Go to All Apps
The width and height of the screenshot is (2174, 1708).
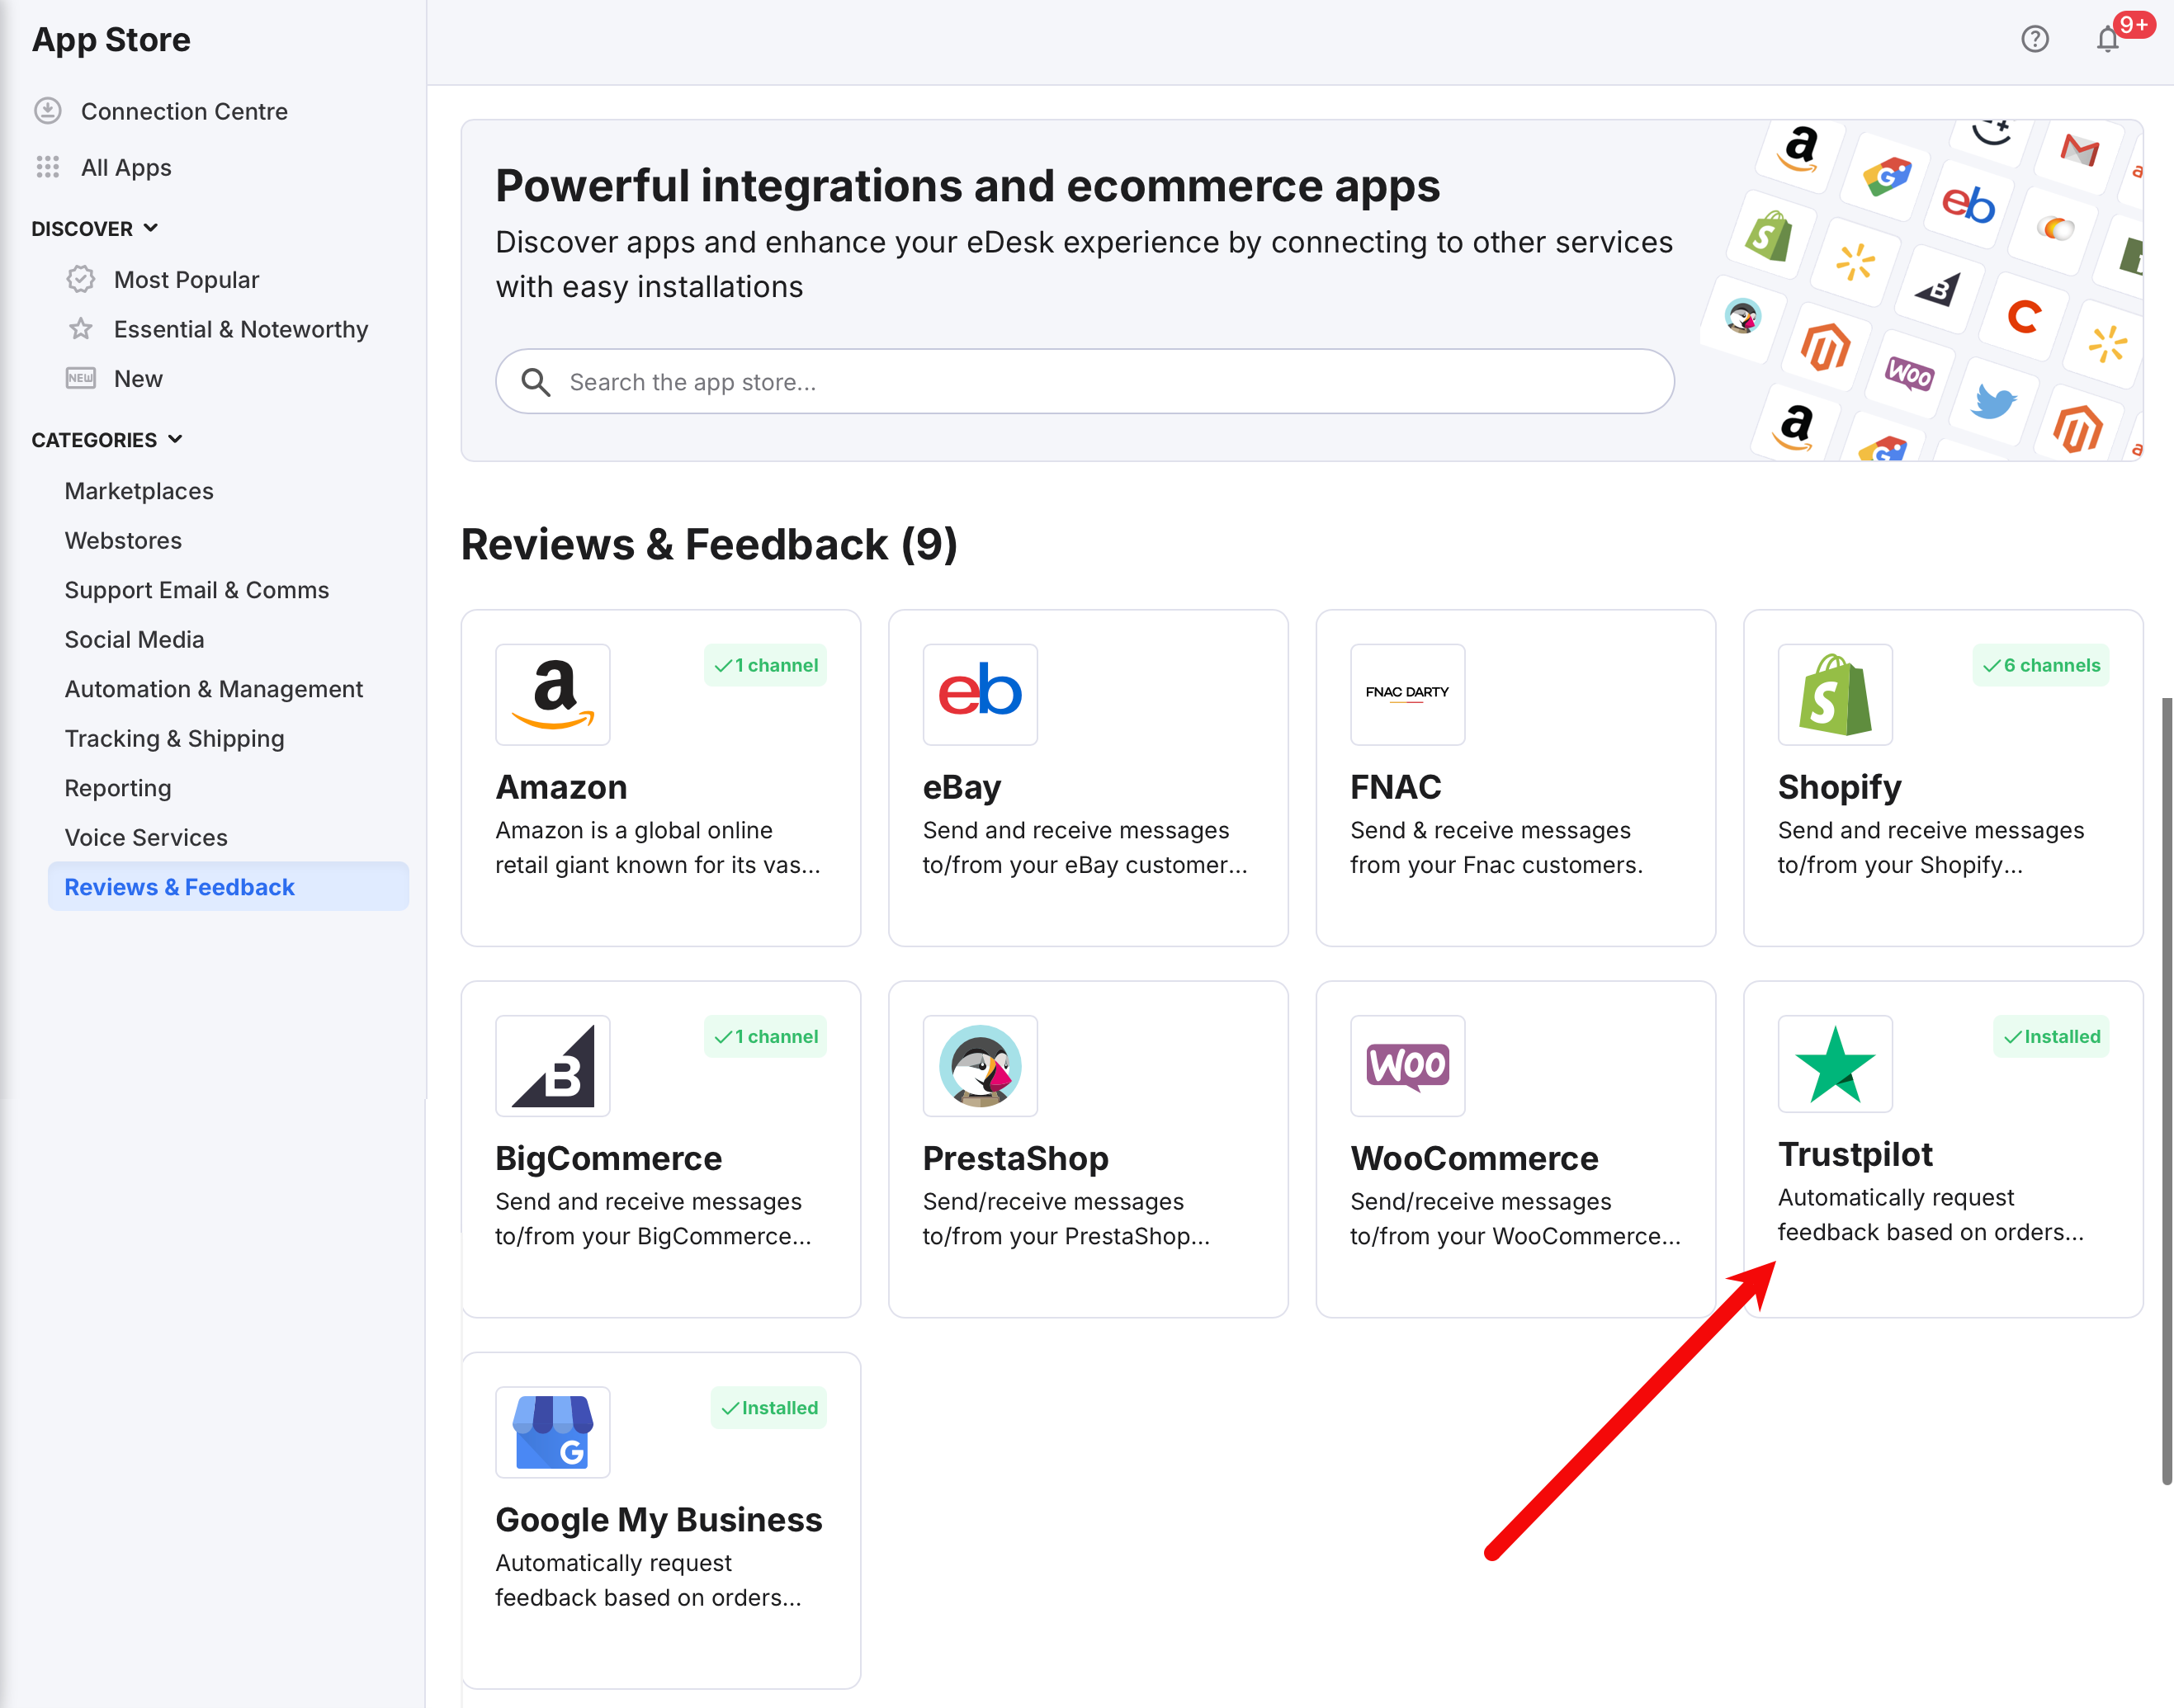point(126,167)
